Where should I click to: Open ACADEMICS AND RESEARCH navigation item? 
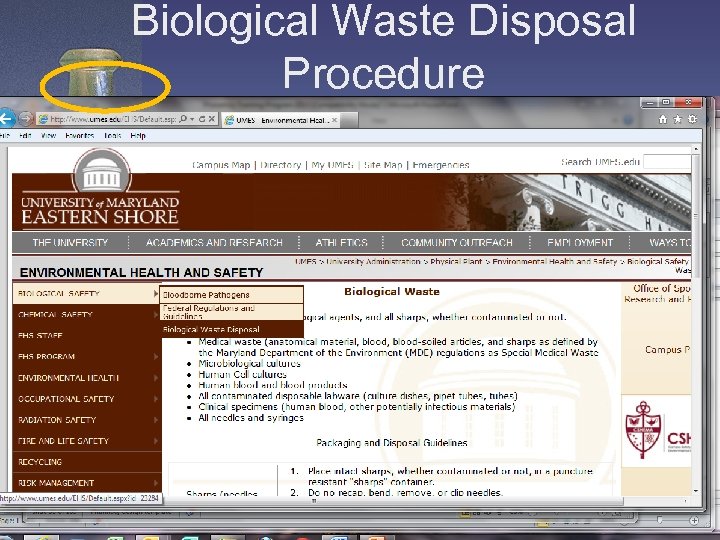214,242
